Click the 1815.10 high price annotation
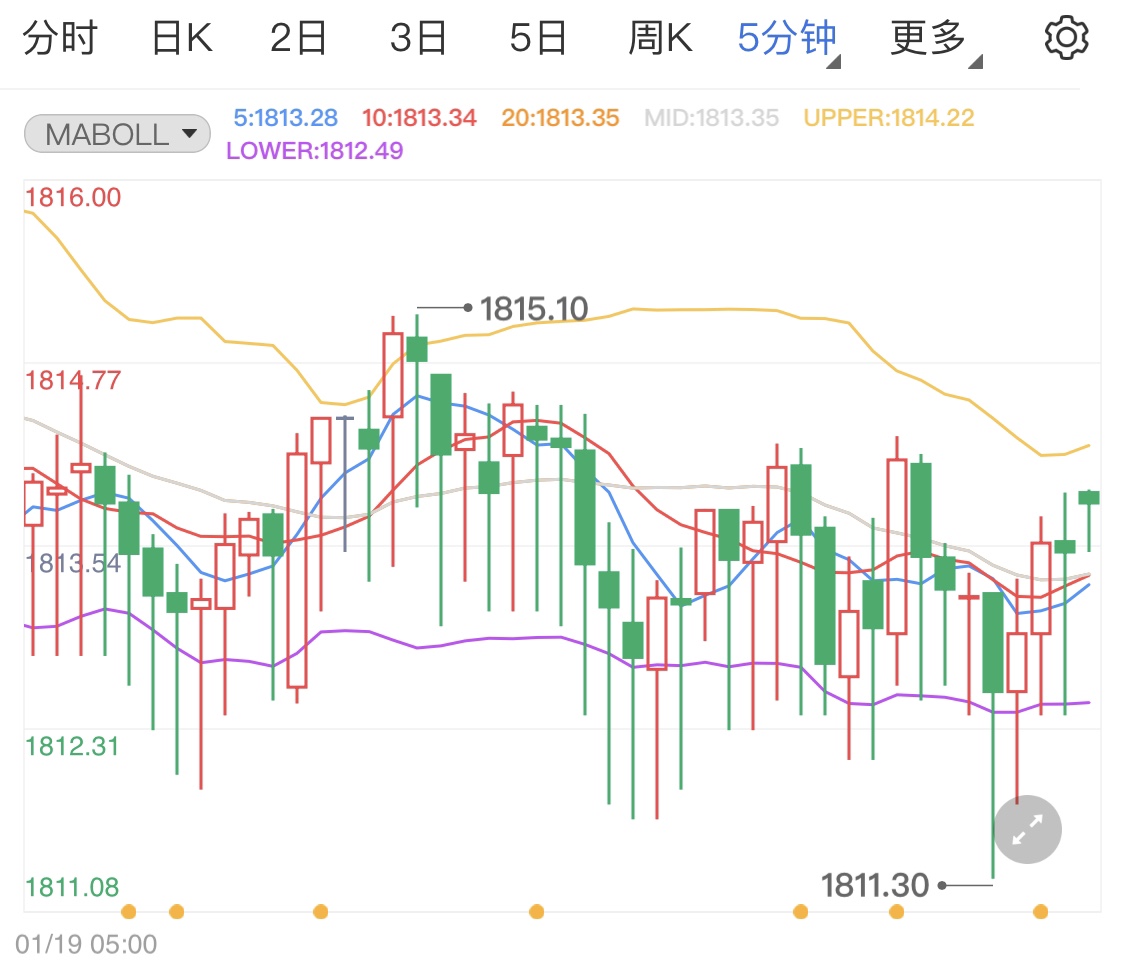 click(534, 309)
